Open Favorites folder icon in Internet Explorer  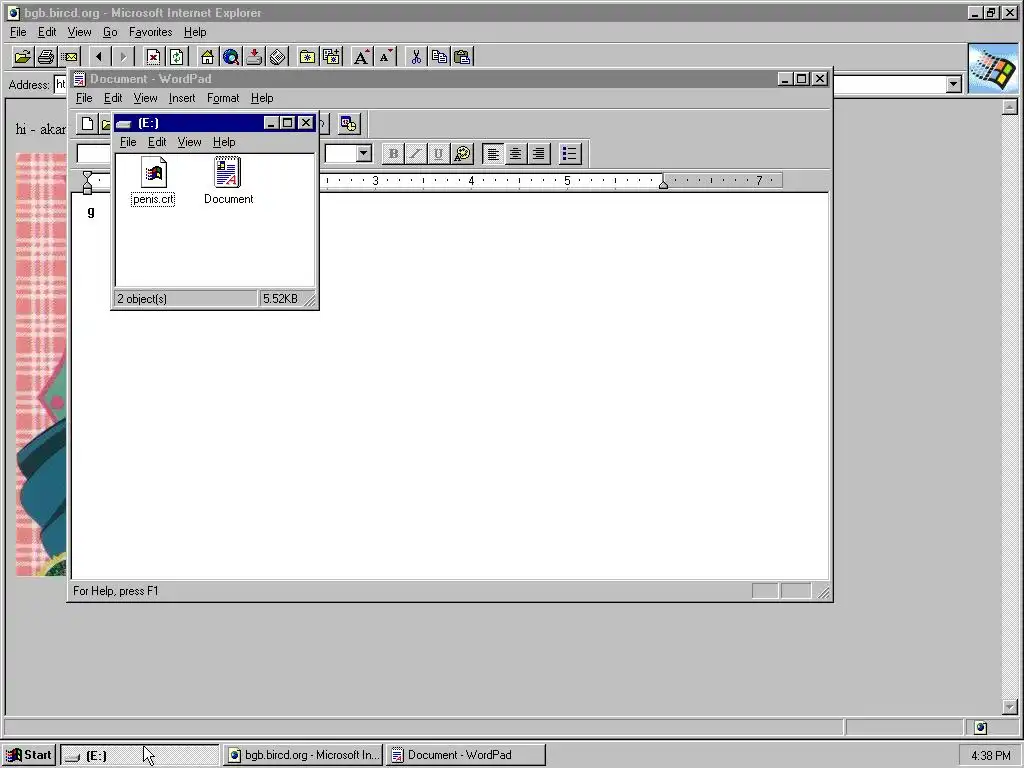click(307, 57)
